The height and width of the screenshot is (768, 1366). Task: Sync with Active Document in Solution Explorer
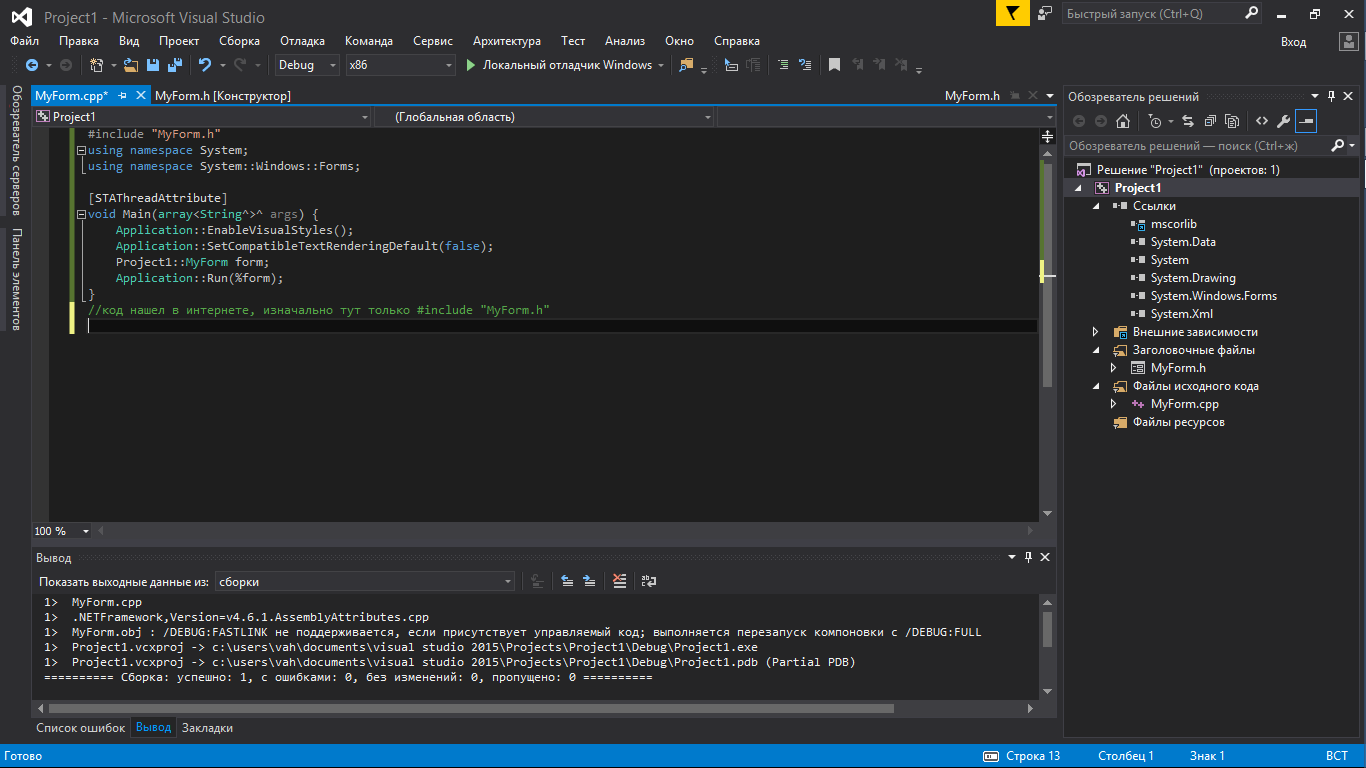(1188, 121)
